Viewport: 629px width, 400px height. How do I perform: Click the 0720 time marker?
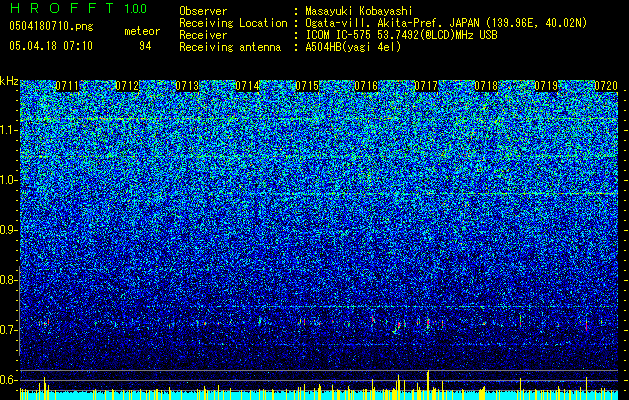click(x=606, y=86)
